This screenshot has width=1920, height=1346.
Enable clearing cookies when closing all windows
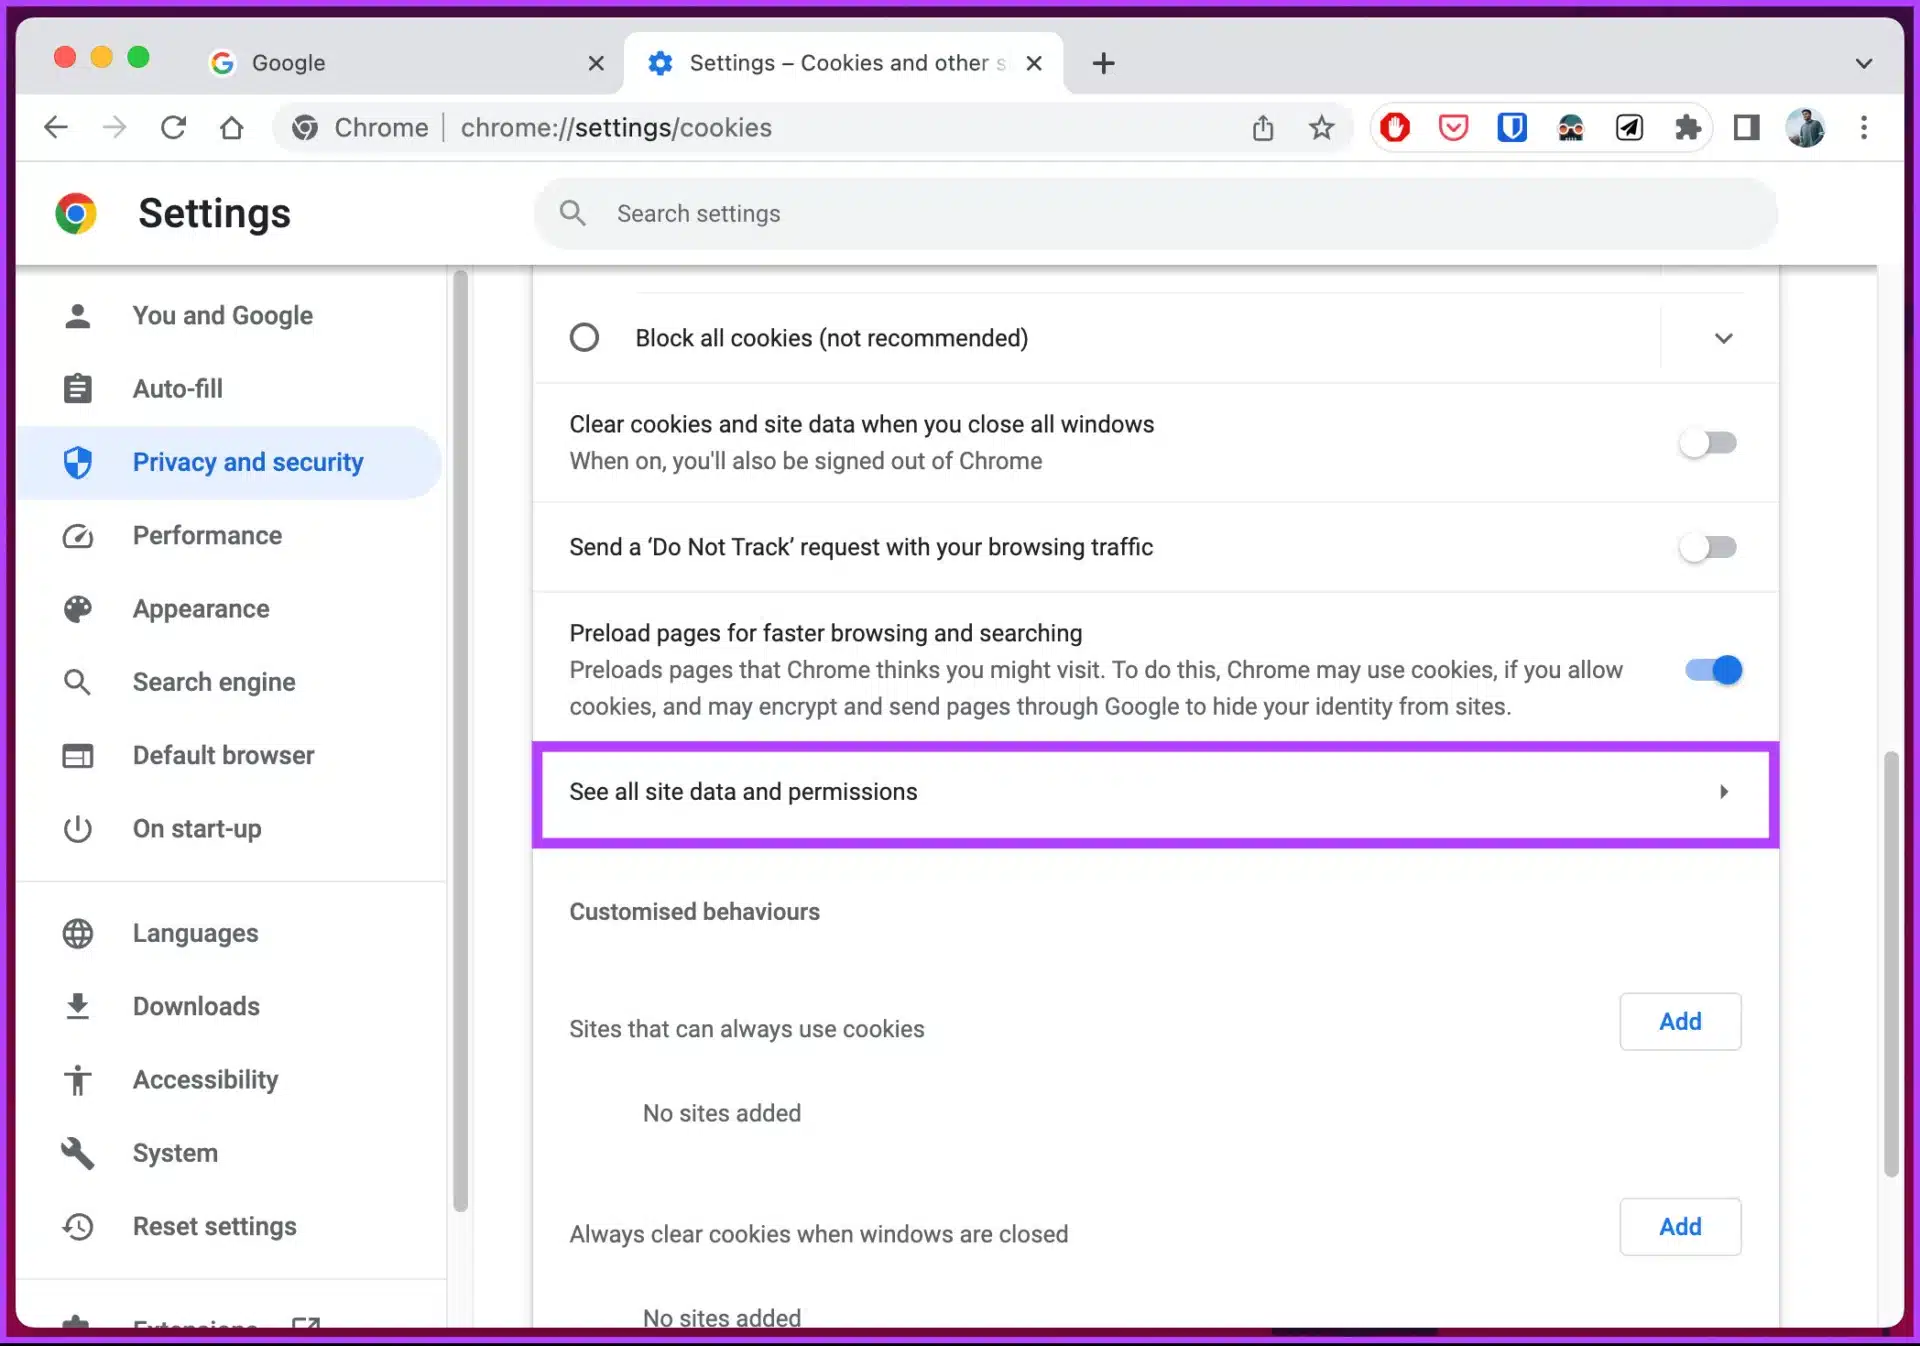point(1707,443)
